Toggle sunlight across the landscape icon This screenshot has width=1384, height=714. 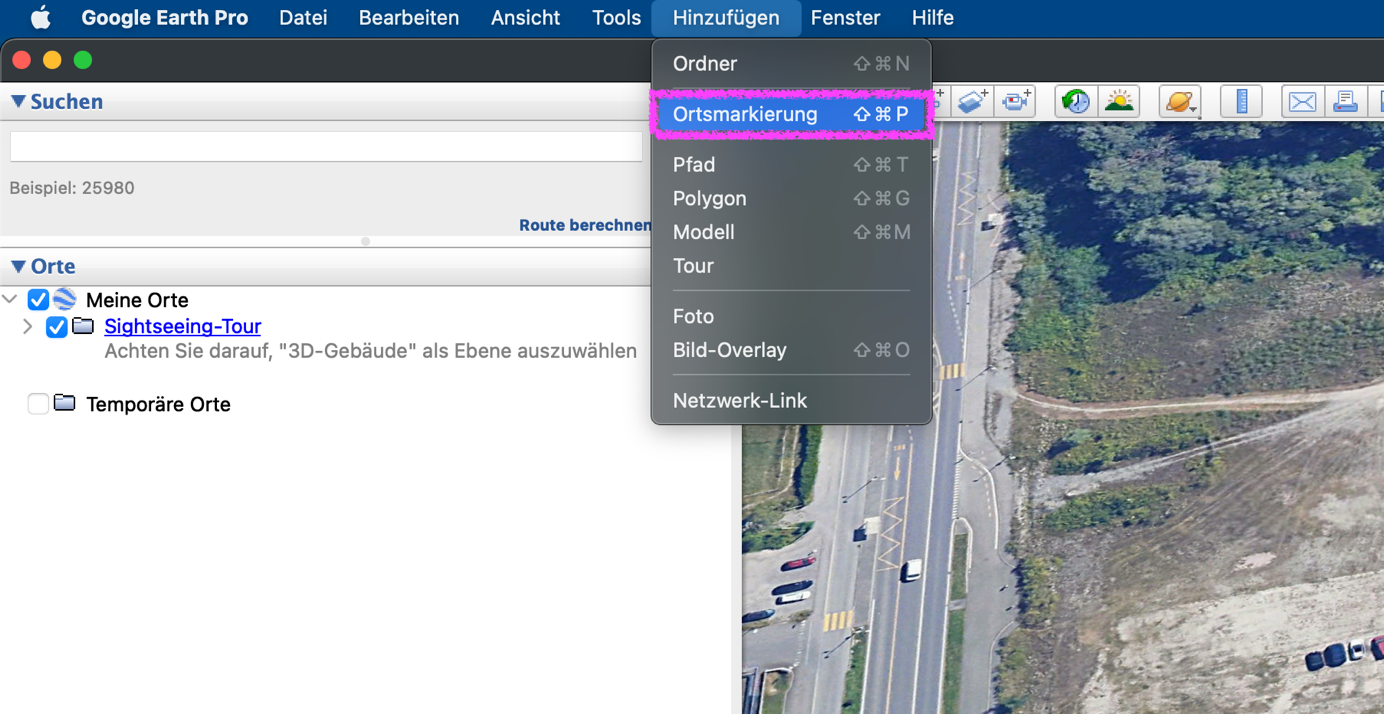[1119, 101]
